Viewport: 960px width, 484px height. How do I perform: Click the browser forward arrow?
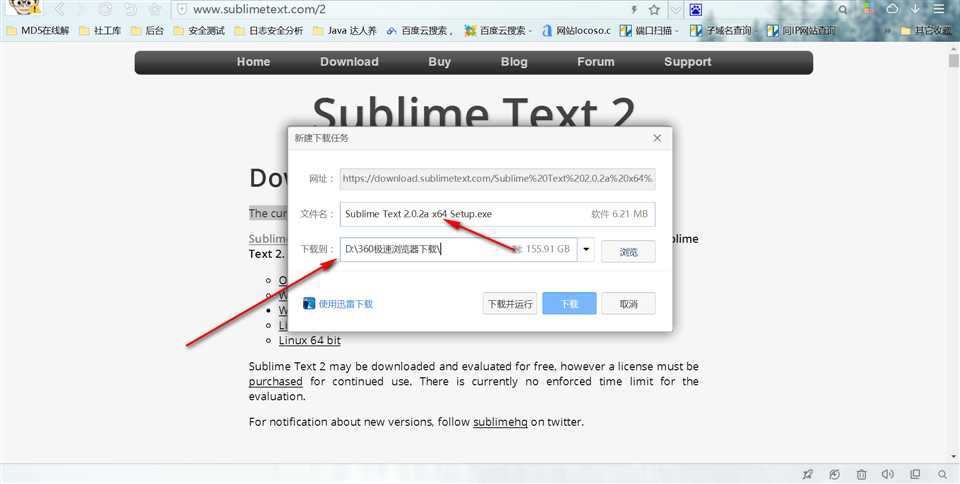pos(81,9)
